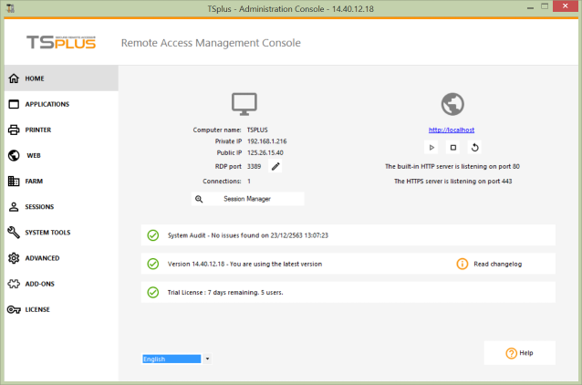Click the License key icon
This screenshot has width=582, height=385.
tap(14, 309)
